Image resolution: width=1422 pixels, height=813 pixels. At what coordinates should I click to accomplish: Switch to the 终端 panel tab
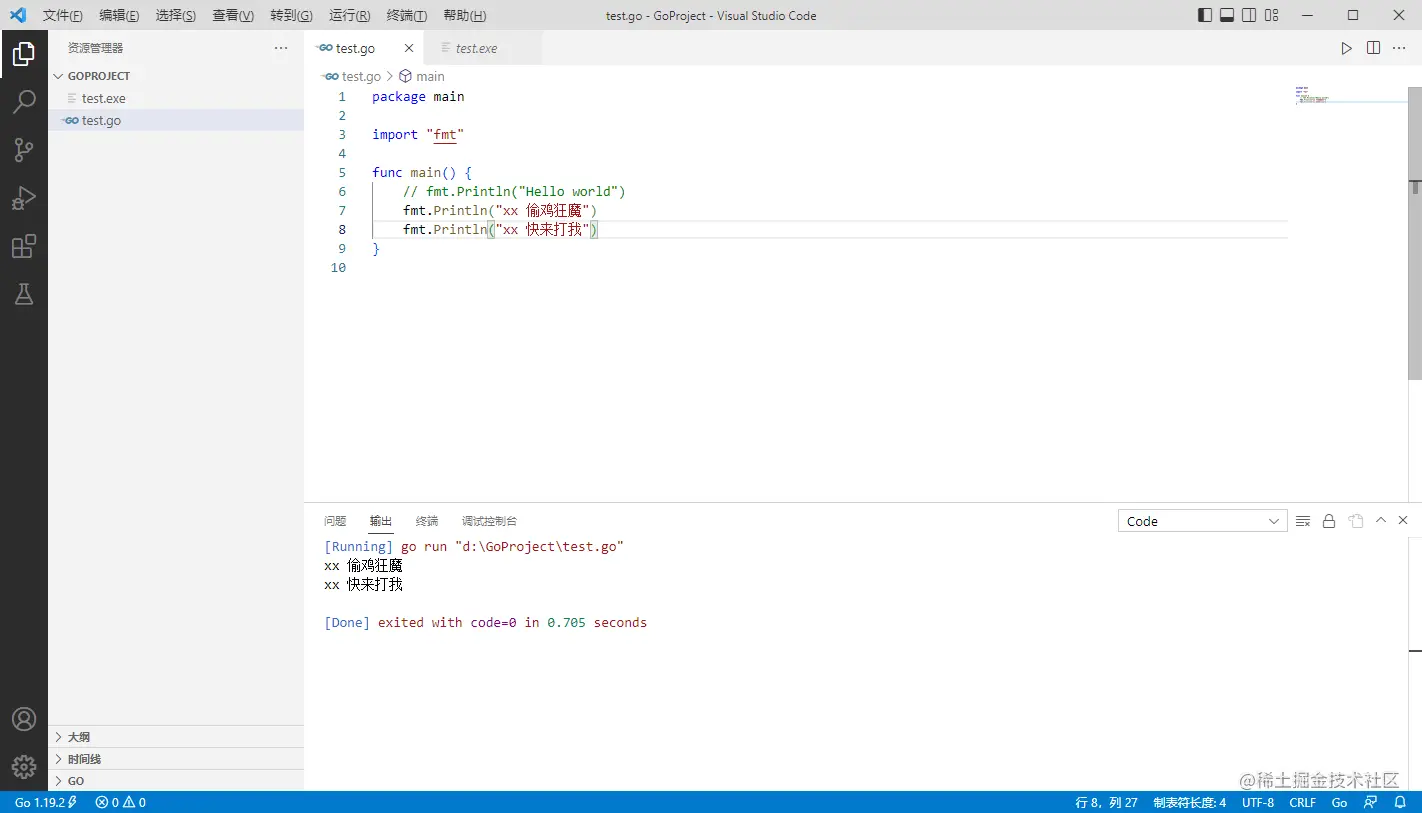[x=427, y=521]
